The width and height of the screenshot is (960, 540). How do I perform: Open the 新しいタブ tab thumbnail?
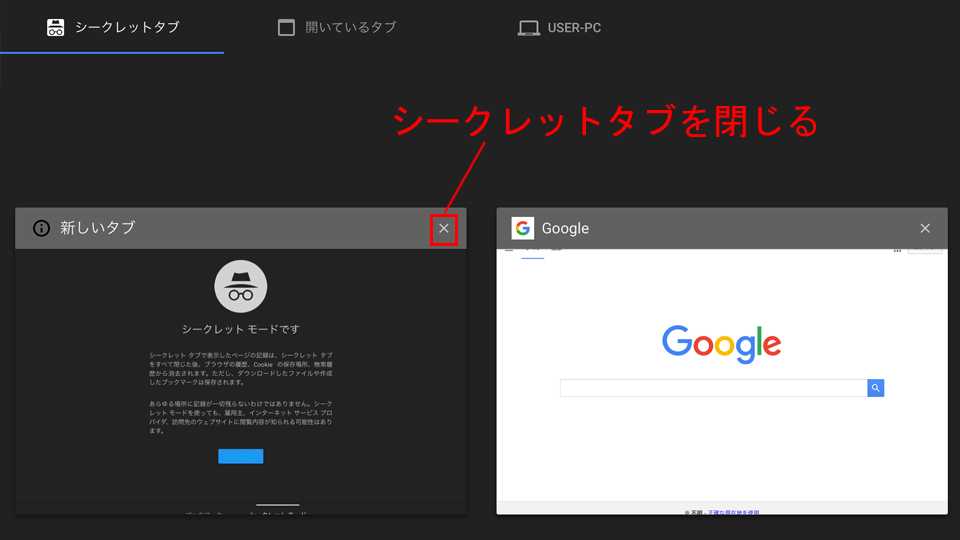(241, 381)
